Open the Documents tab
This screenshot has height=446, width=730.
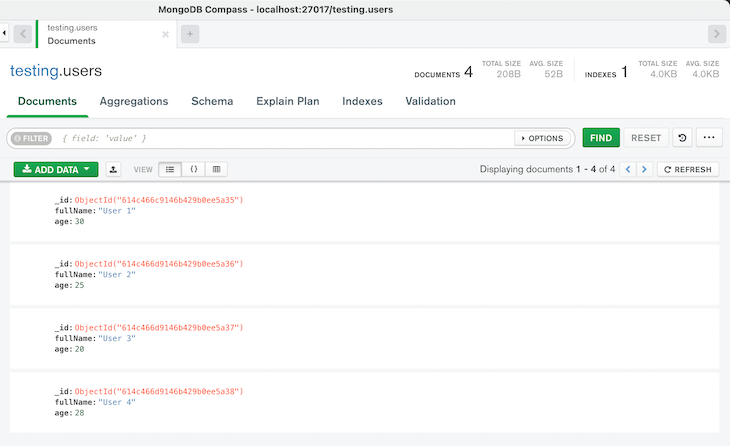[x=47, y=101]
